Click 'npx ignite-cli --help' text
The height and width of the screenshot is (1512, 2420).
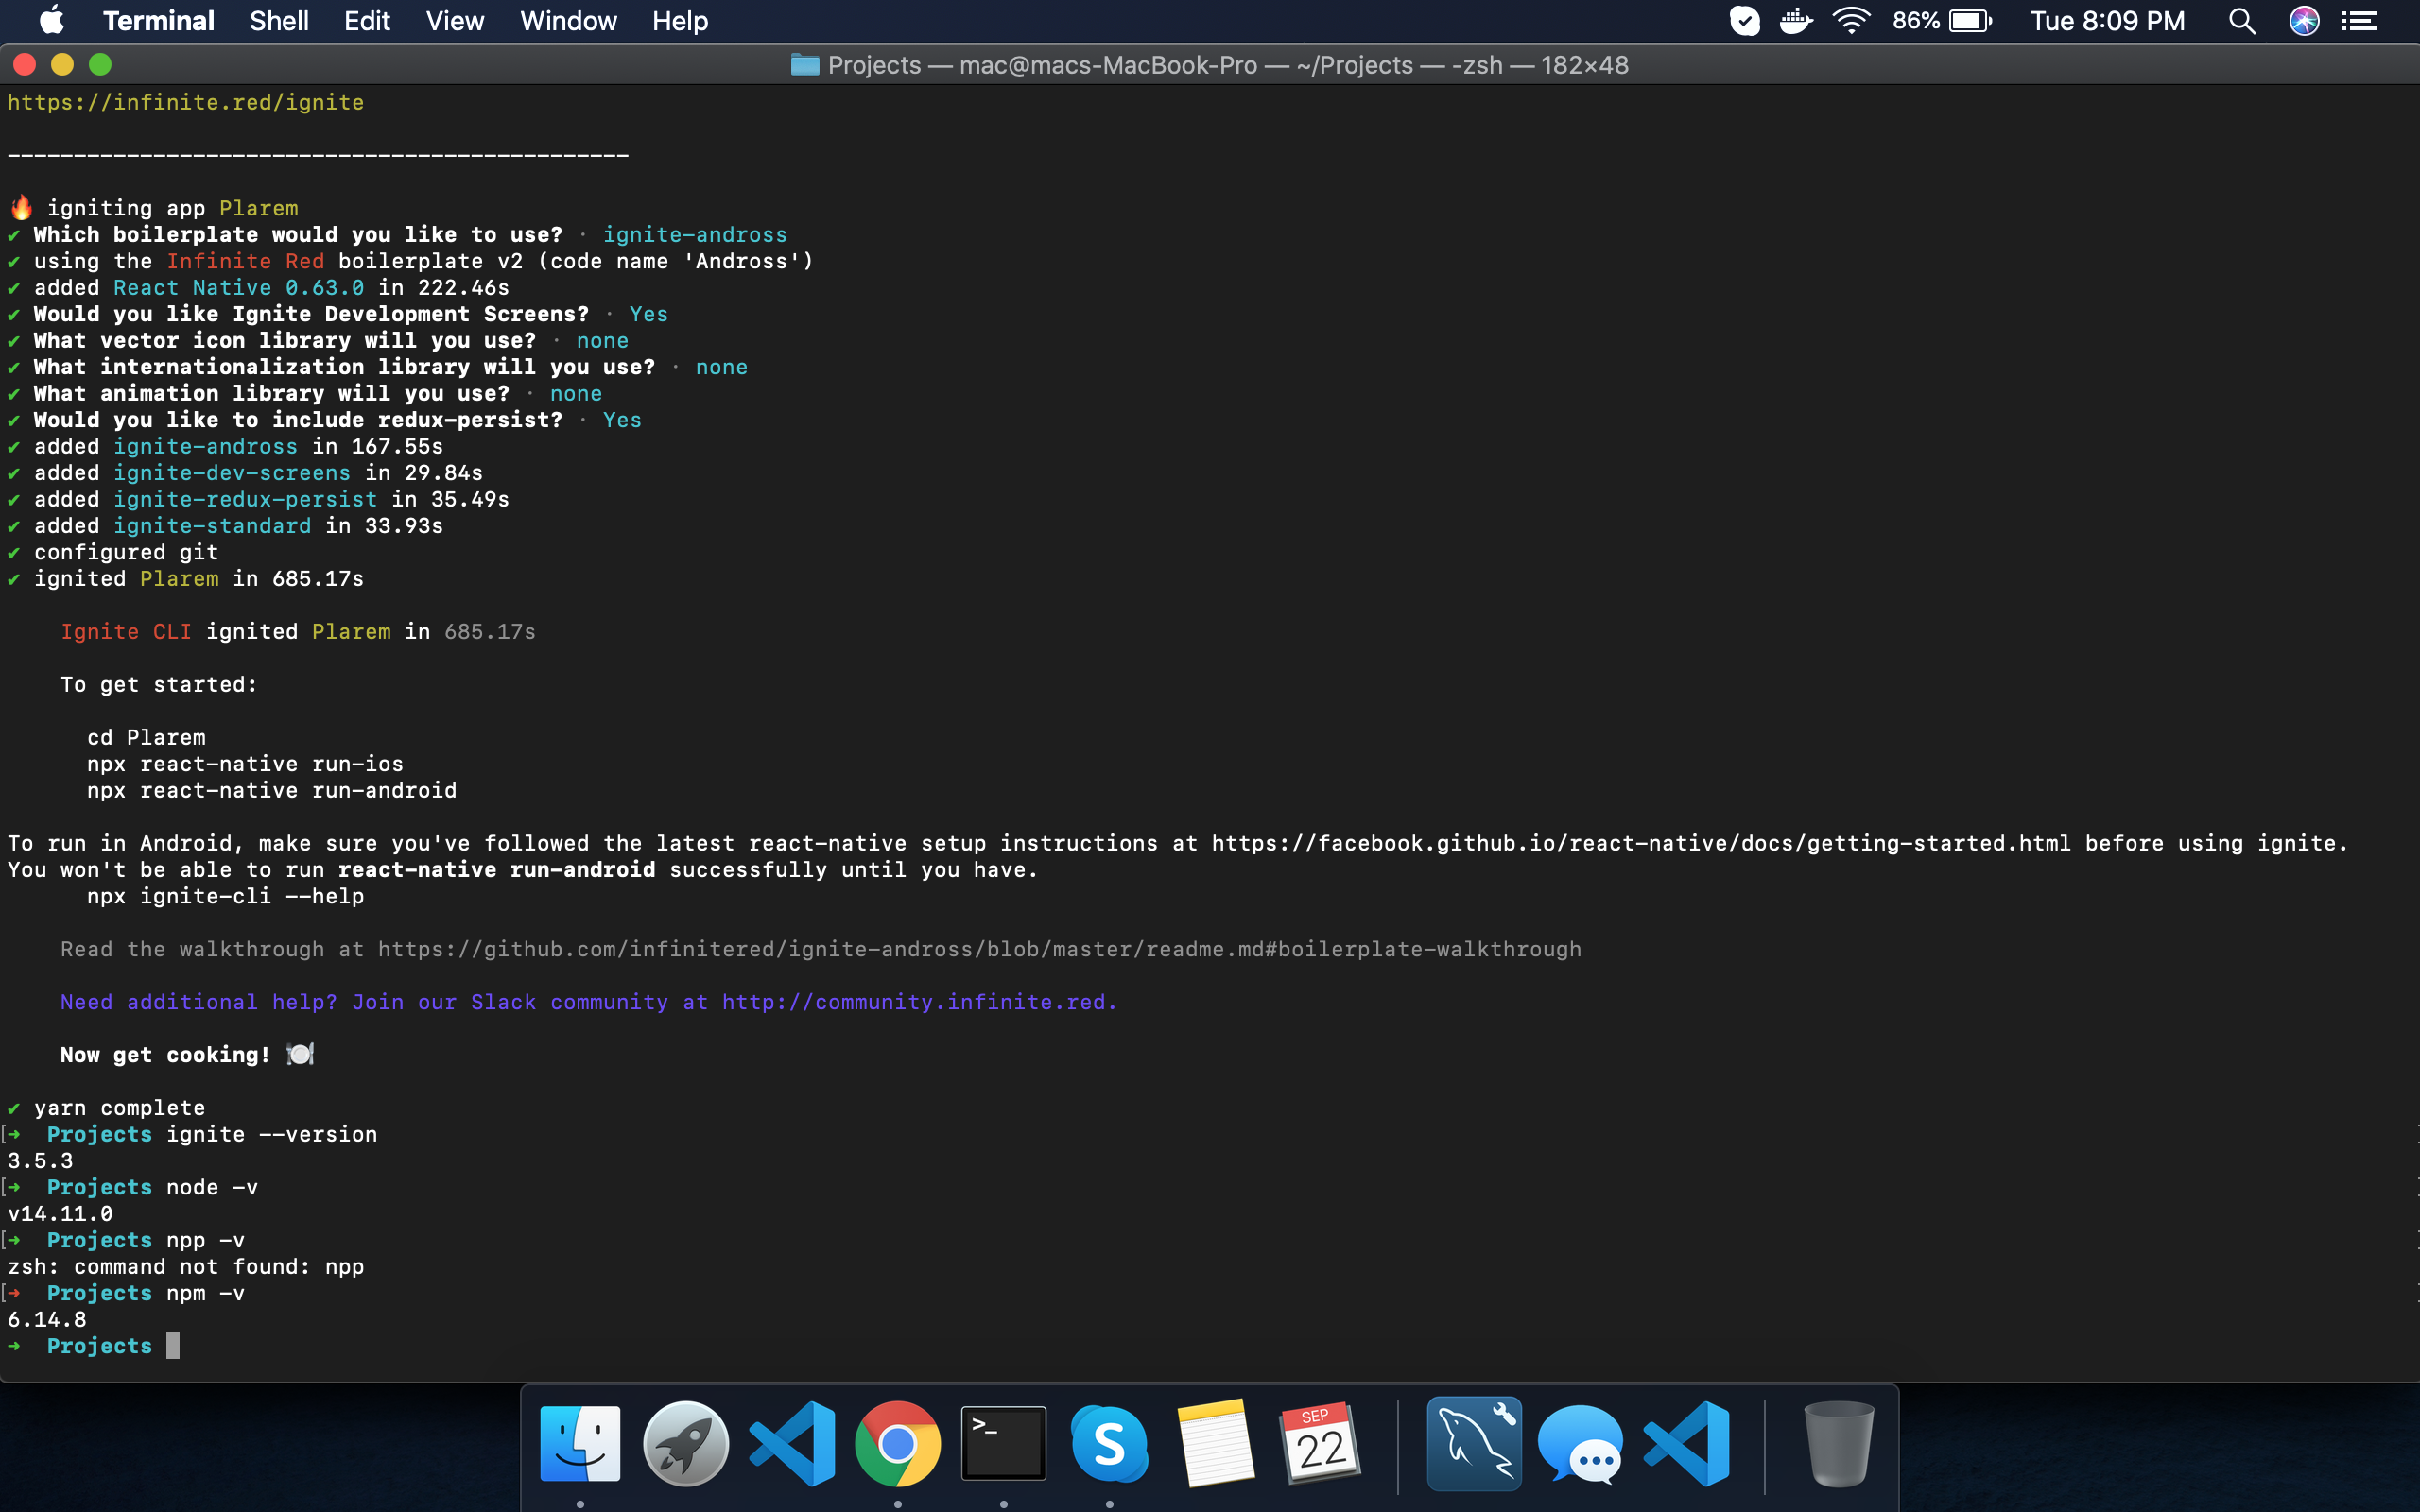pyautogui.click(x=225, y=896)
